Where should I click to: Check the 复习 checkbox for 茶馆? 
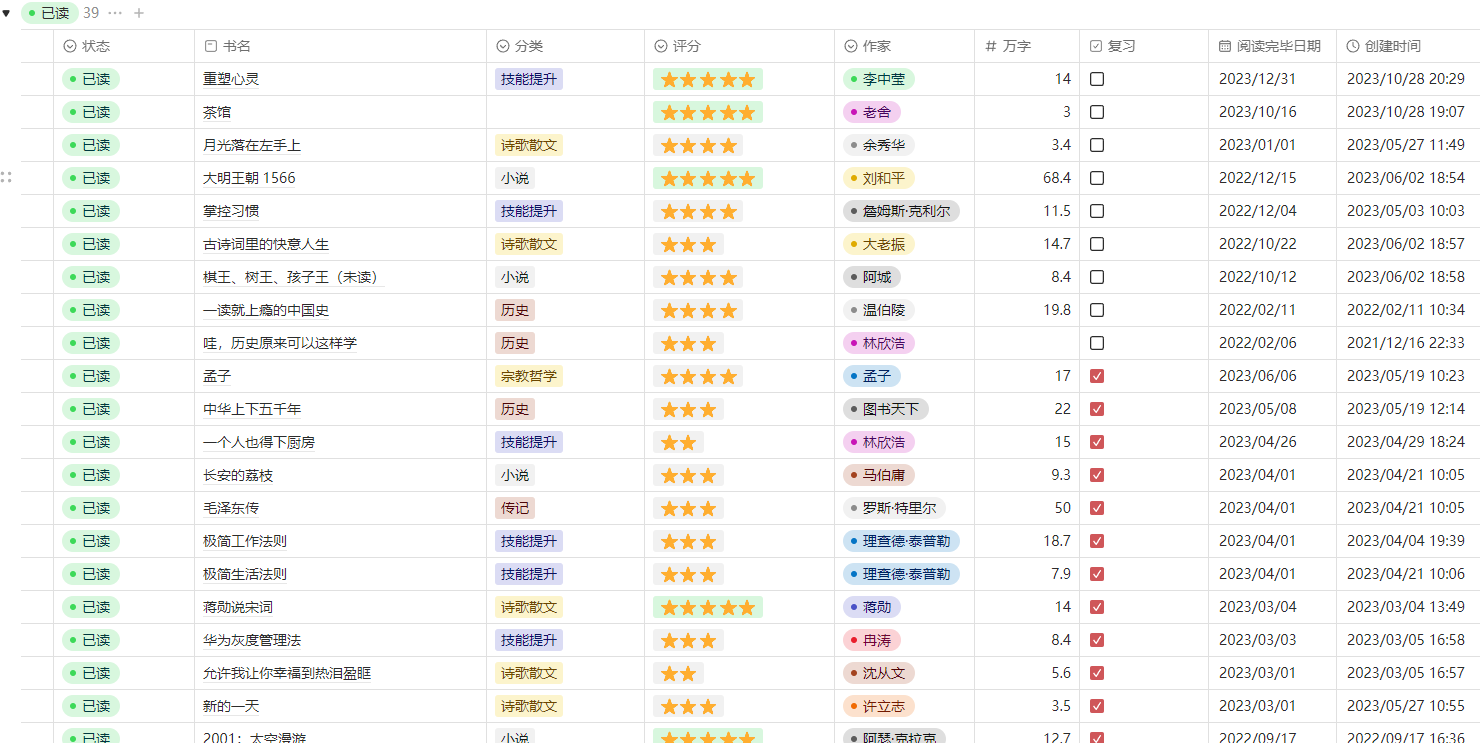click(1096, 112)
